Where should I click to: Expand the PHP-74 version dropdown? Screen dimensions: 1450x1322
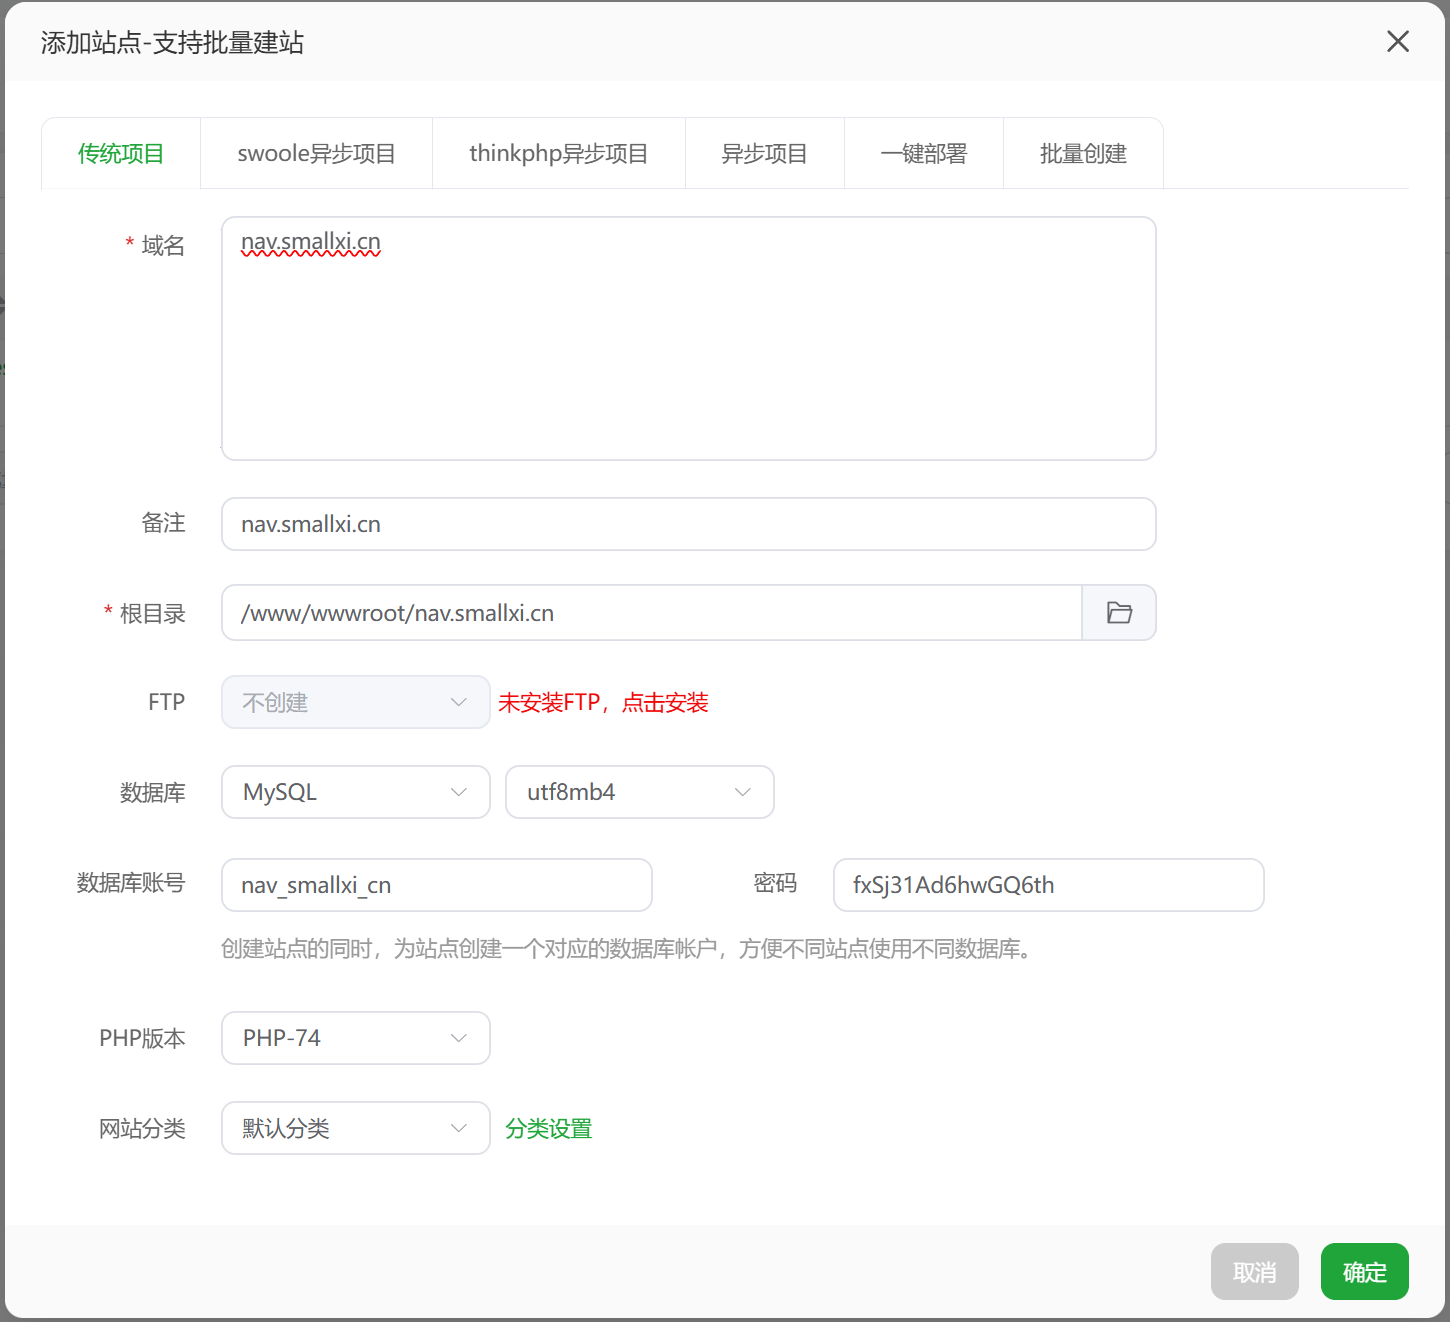[x=355, y=1038]
